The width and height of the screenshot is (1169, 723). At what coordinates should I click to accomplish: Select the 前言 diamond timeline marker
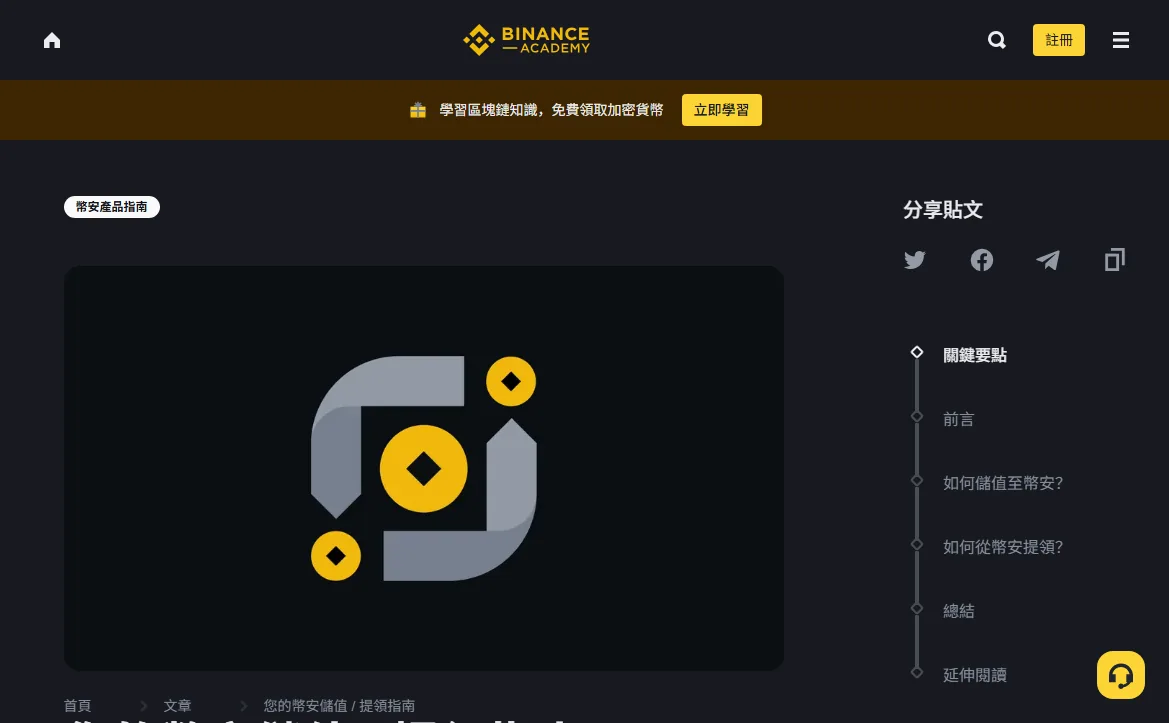[x=917, y=417]
